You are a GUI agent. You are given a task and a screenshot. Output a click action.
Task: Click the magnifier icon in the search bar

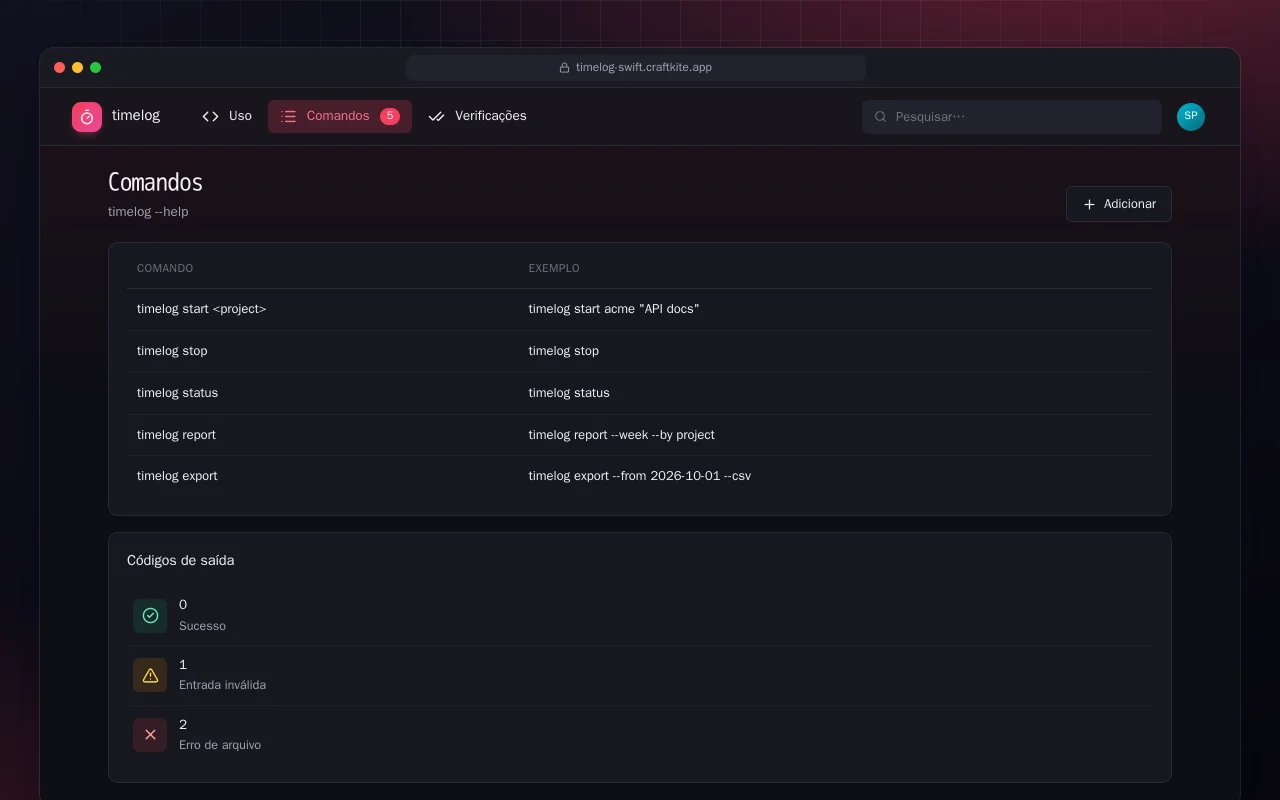coord(881,117)
